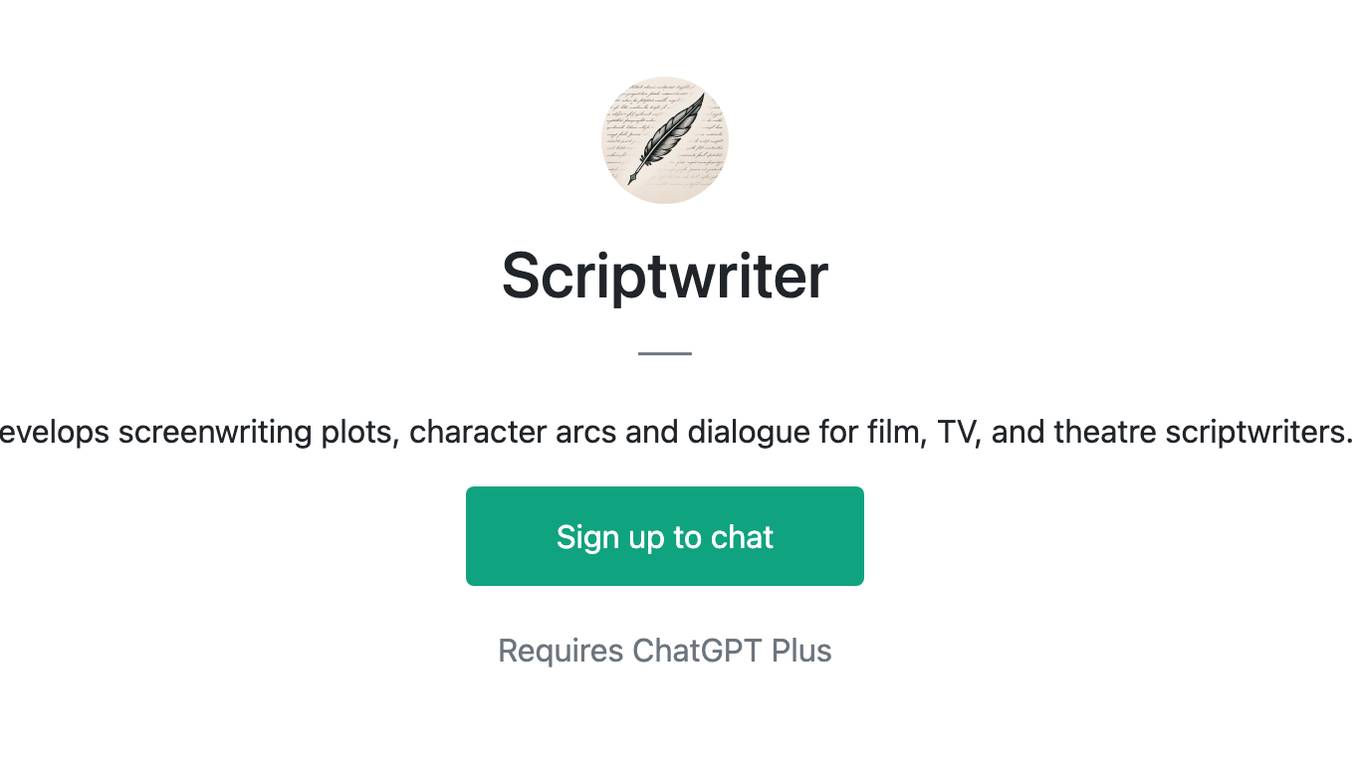Viewport: 1360px width, 764px height.
Task: Click the word 'Requires' below the green button
Action: 561,650
